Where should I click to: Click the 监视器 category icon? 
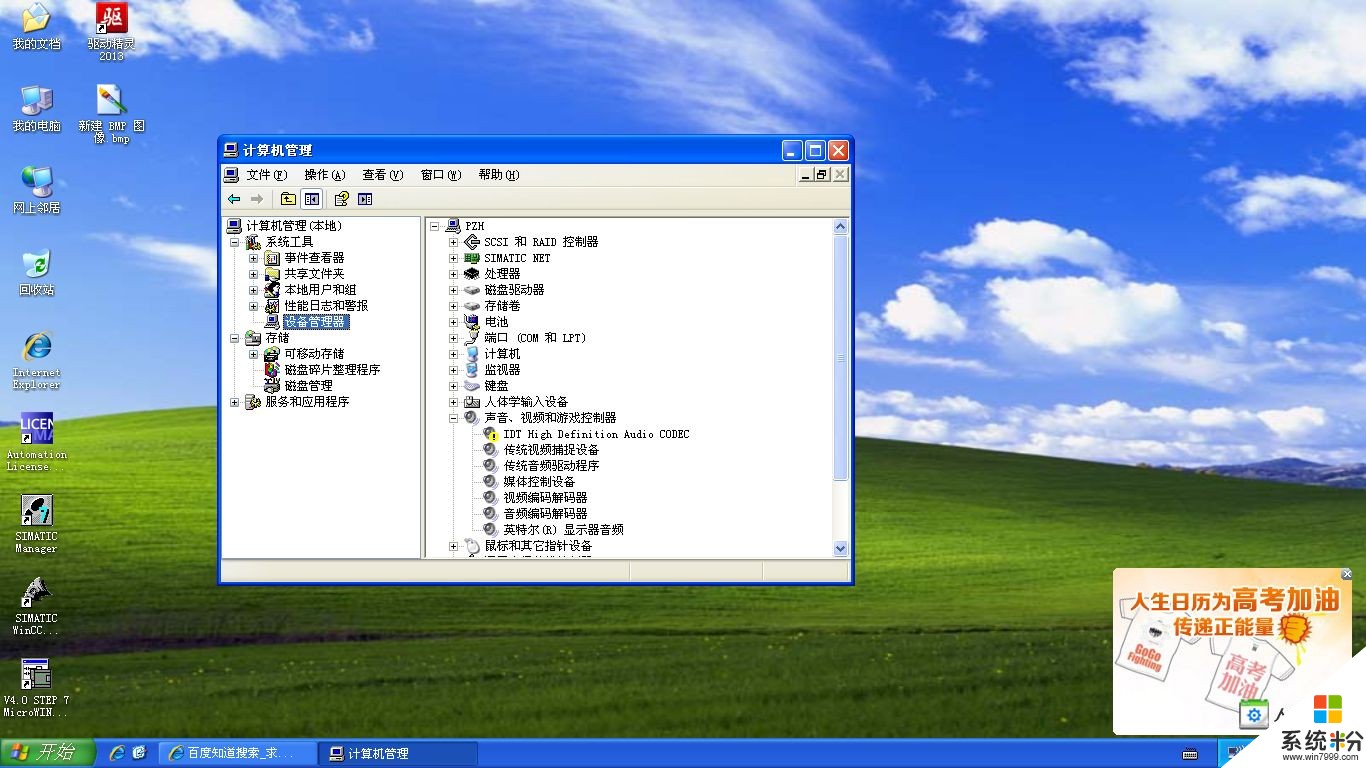pos(472,370)
